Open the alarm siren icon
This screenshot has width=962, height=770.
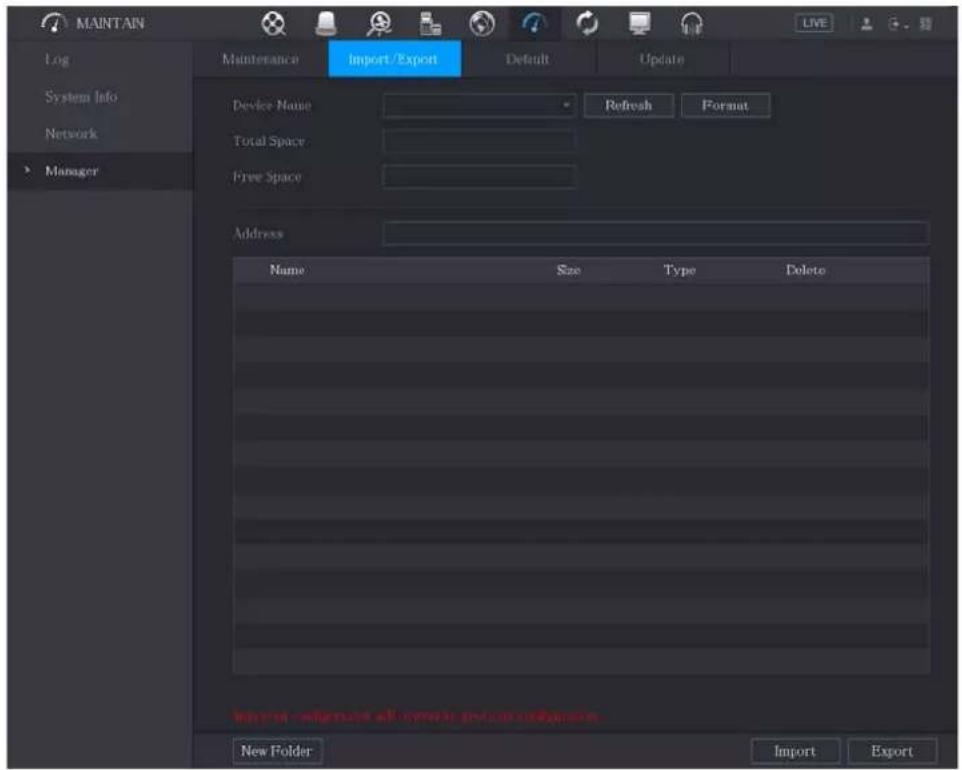click(x=326, y=24)
